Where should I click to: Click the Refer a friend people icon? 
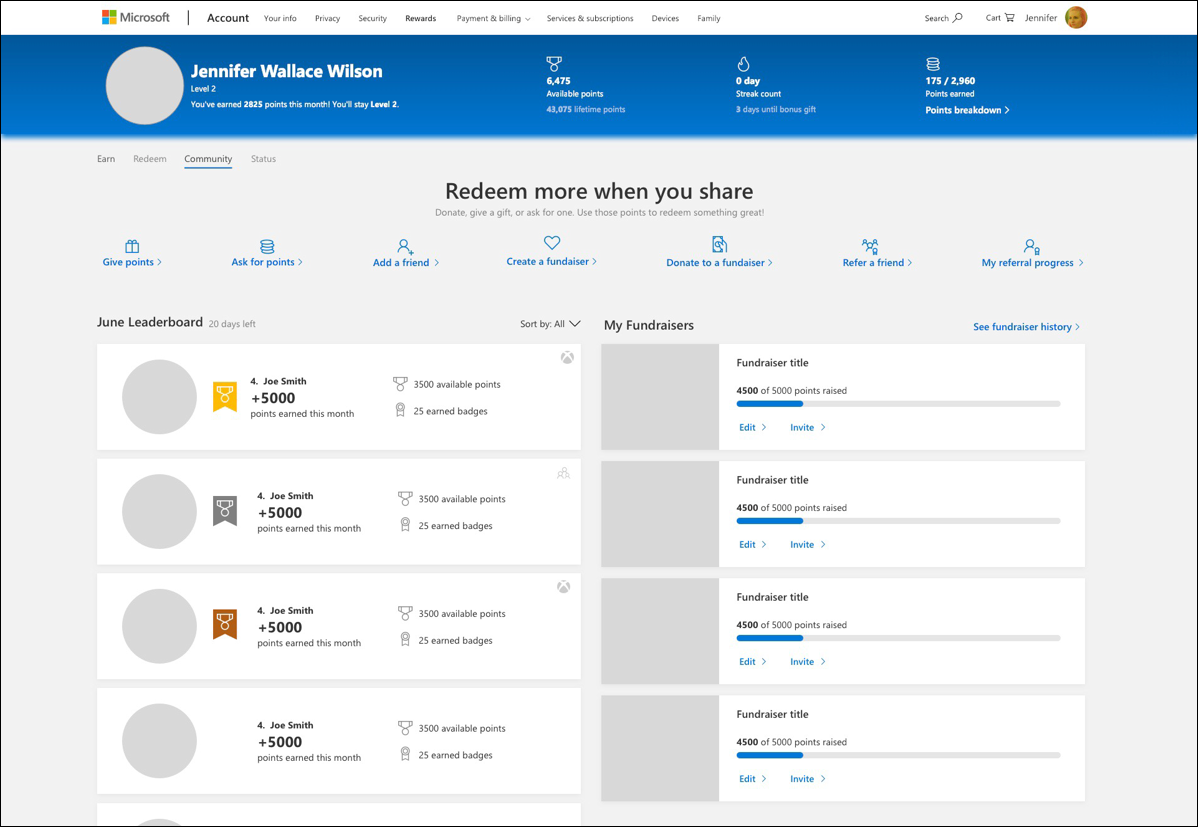click(x=870, y=246)
